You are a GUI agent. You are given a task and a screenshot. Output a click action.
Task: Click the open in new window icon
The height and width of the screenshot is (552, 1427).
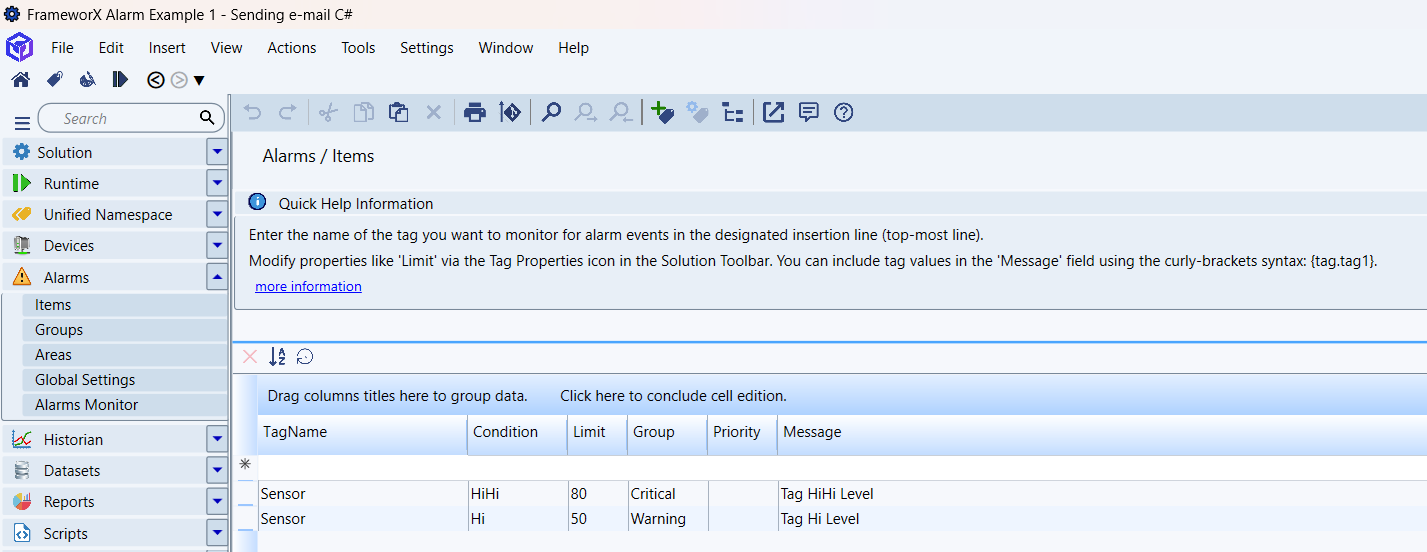(773, 113)
